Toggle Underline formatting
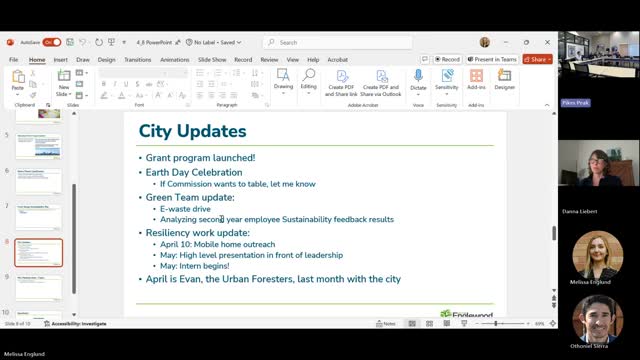Screen dimensions: 640x360 pyautogui.click(x=126, y=84)
